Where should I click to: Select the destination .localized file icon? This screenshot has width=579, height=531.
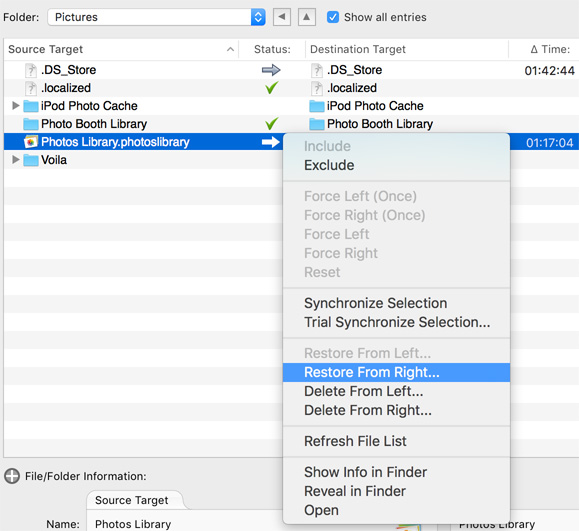coord(316,88)
